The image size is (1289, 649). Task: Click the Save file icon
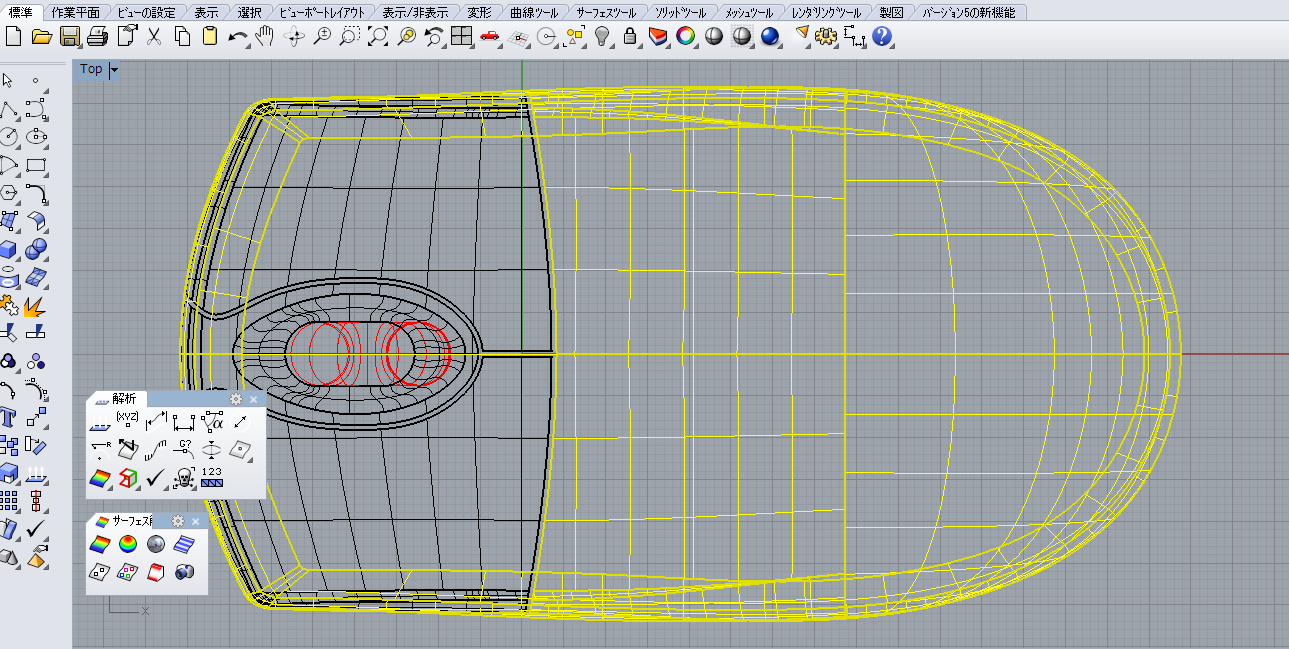(70, 37)
